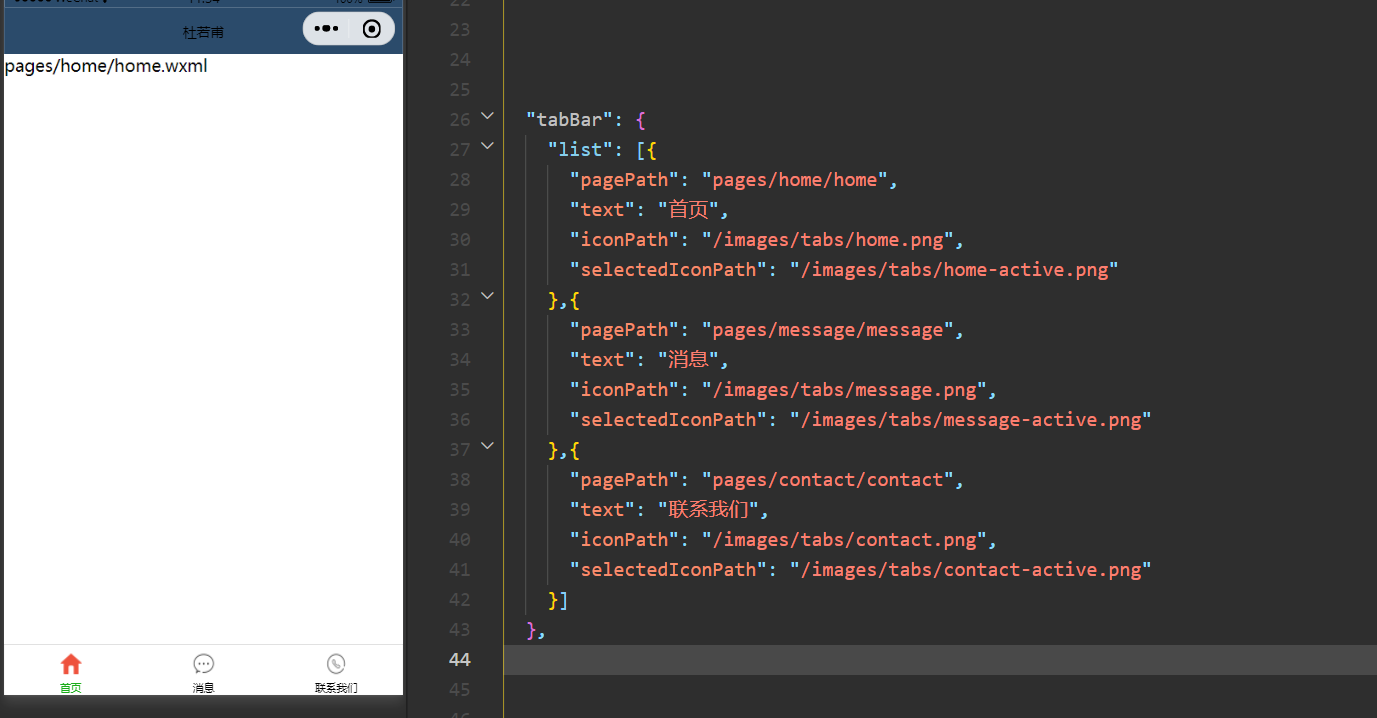Place cursor on the empty highlighted line 44
1377x718 pixels.
pos(940,660)
